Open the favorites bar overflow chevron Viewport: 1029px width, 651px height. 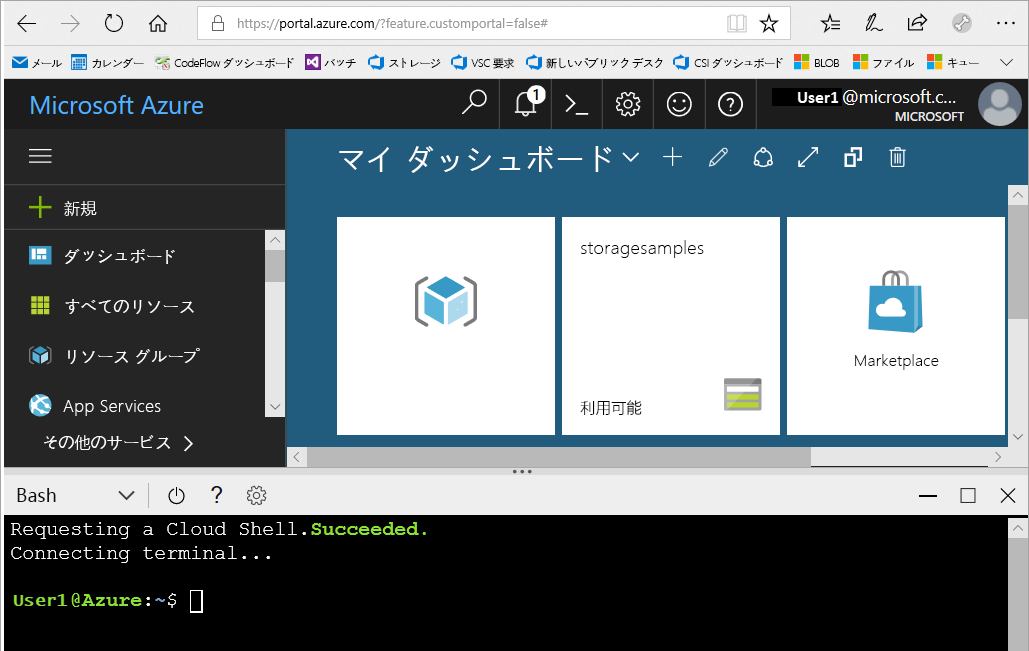1005,61
